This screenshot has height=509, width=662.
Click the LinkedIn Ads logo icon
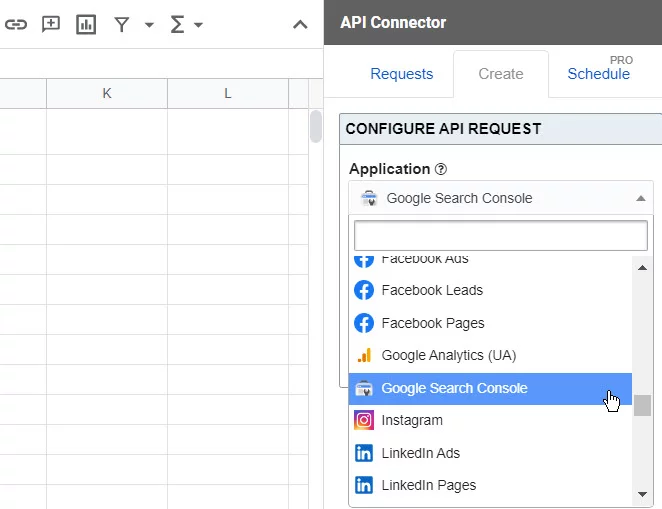pyautogui.click(x=364, y=453)
